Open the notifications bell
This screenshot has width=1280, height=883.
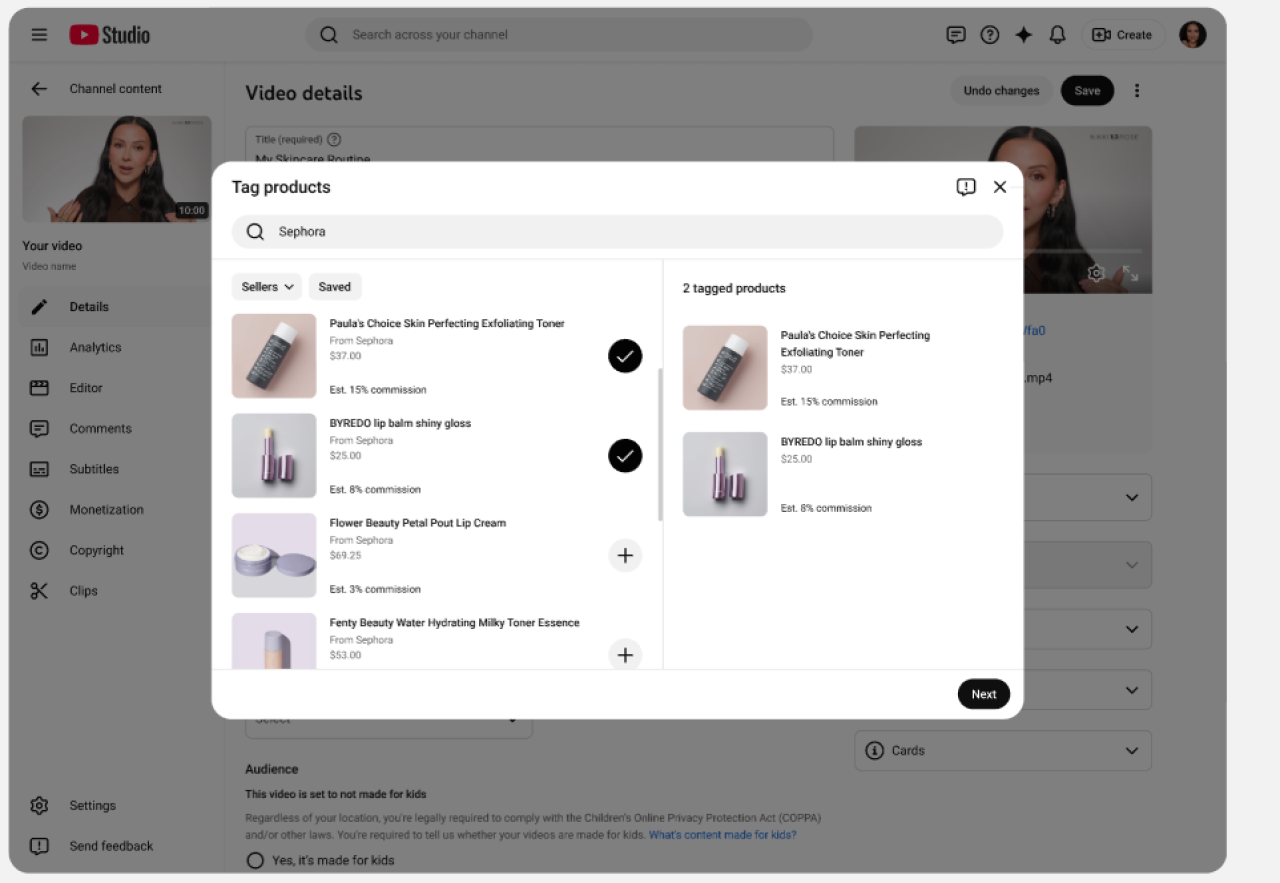[x=1058, y=35]
